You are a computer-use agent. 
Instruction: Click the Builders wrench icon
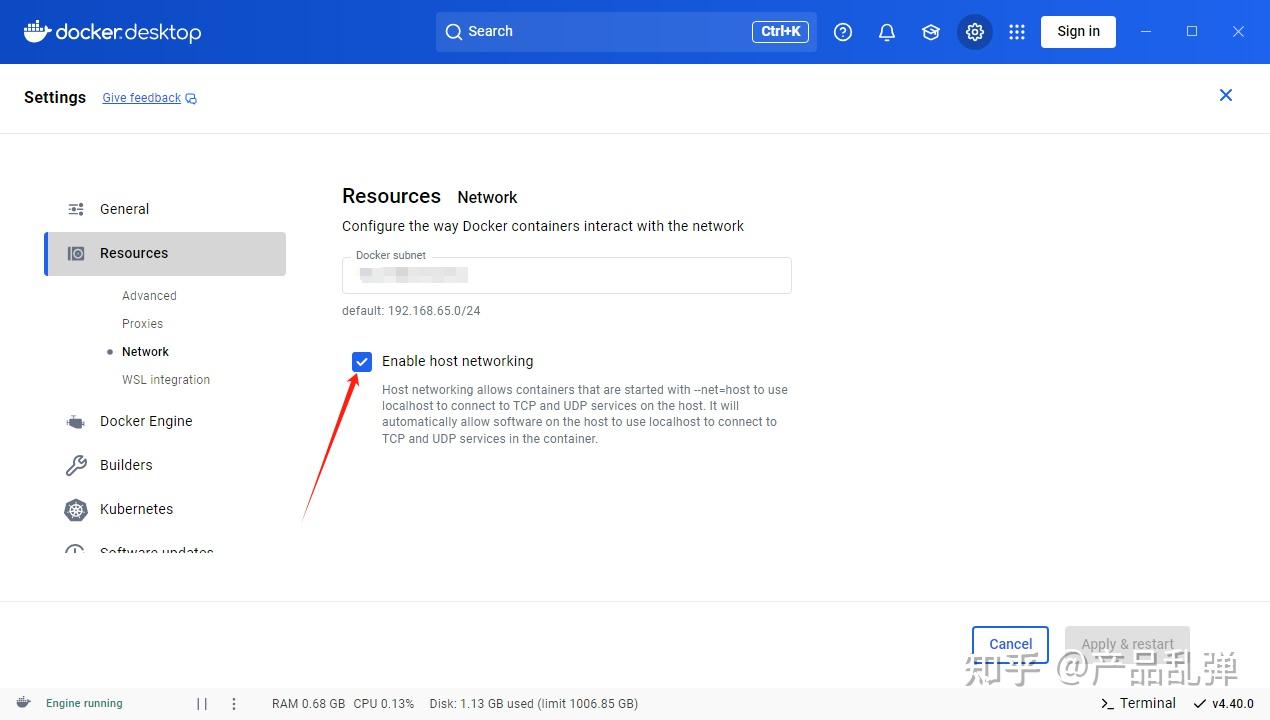point(76,465)
